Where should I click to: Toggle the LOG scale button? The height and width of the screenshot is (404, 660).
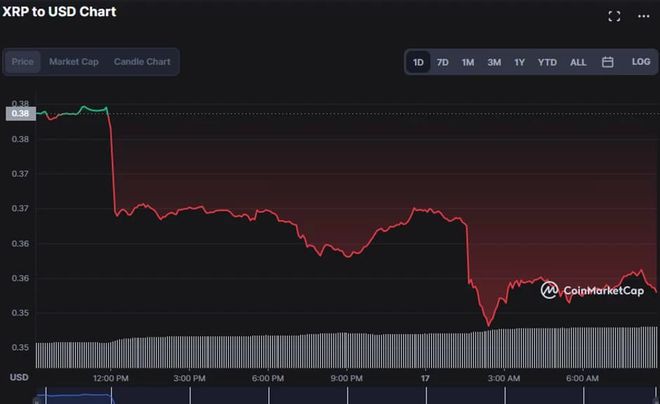click(x=641, y=62)
